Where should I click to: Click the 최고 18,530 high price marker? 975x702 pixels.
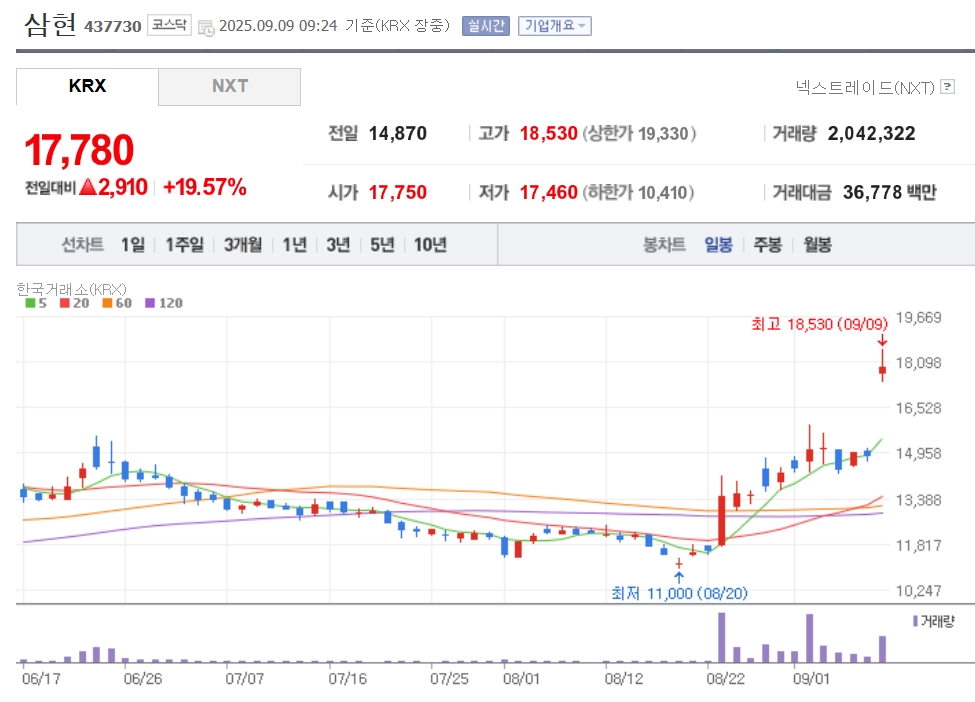coord(819,324)
